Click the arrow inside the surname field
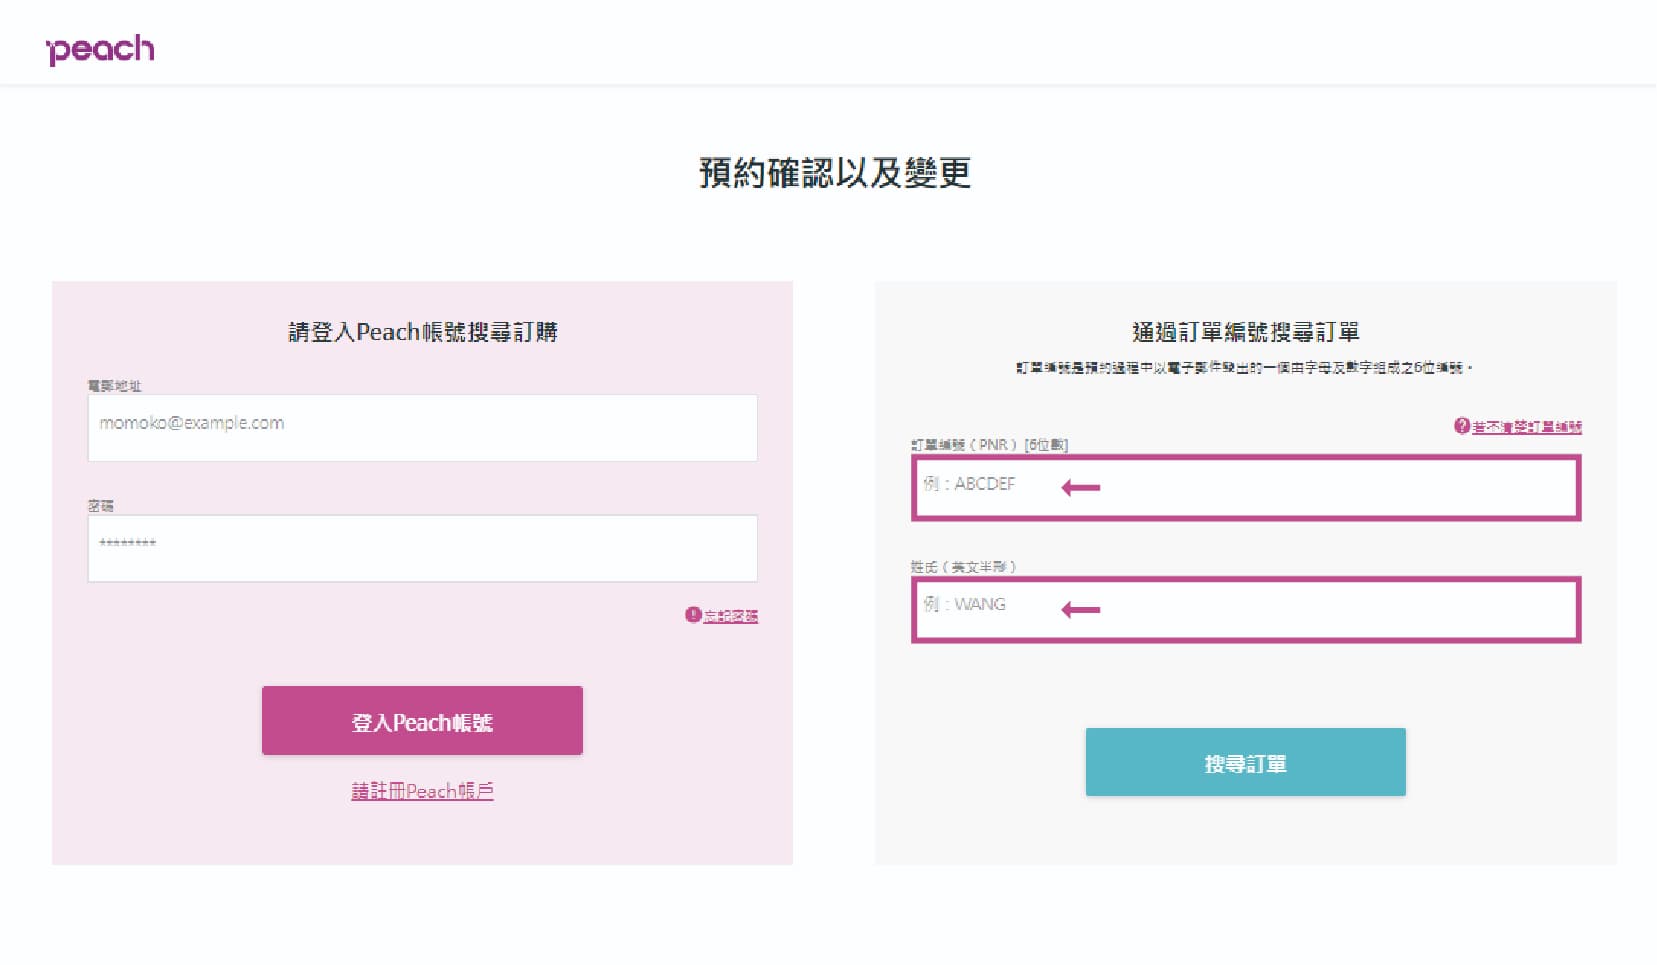Image resolution: width=1657 pixels, height=965 pixels. (1080, 609)
